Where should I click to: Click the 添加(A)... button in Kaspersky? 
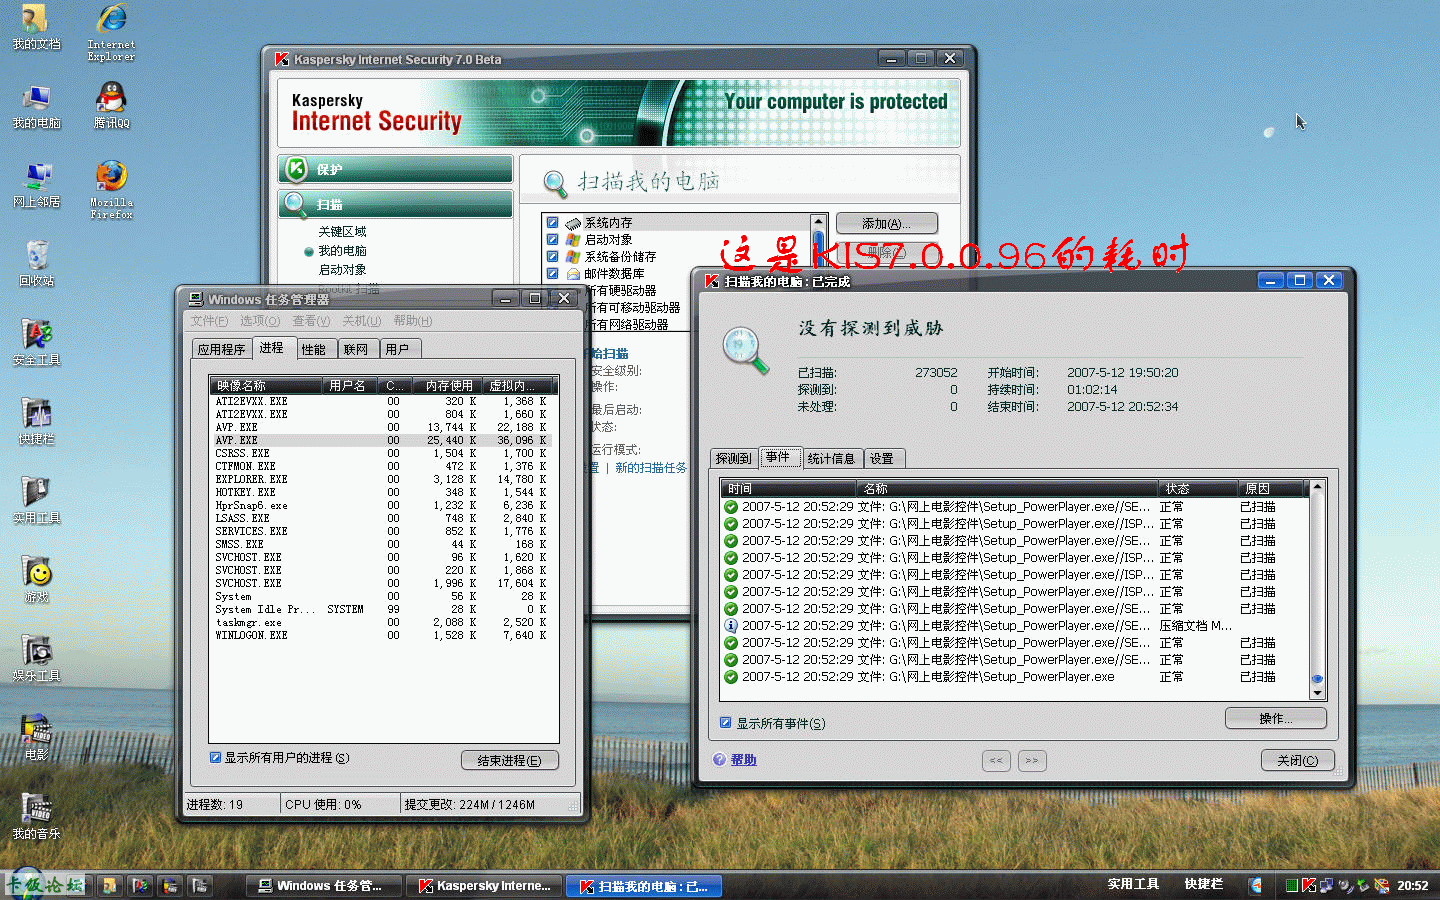pos(887,224)
